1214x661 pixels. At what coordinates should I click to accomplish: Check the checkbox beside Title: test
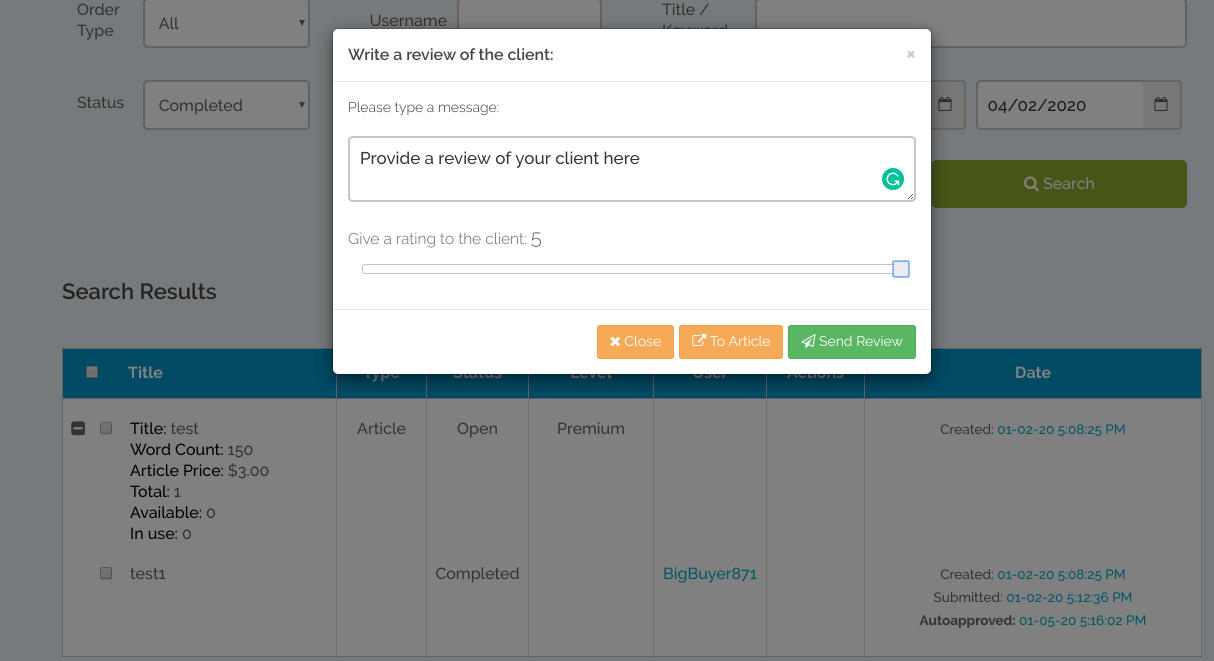(x=106, y=428)
